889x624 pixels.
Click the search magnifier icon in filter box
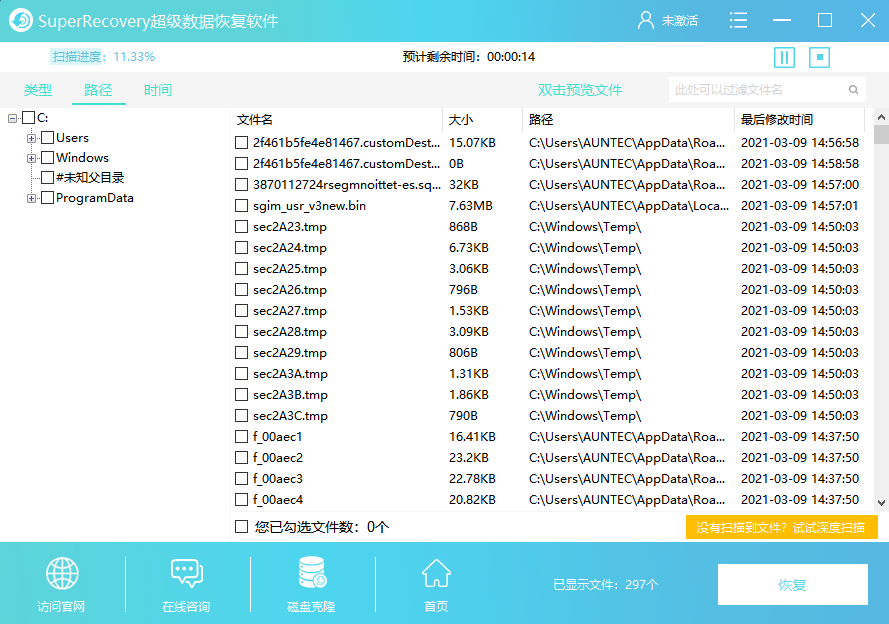[x=853, y=90]
